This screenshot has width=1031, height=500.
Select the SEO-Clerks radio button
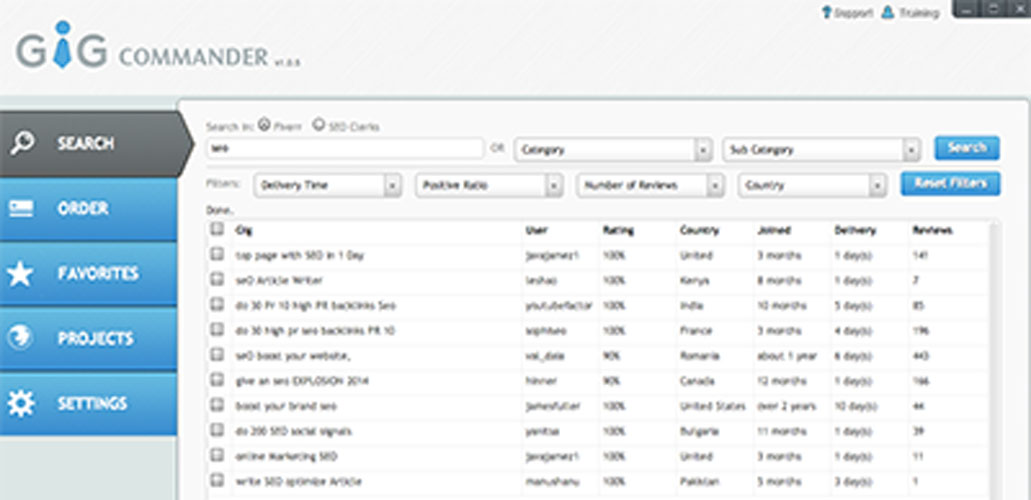tap(318, 124)
